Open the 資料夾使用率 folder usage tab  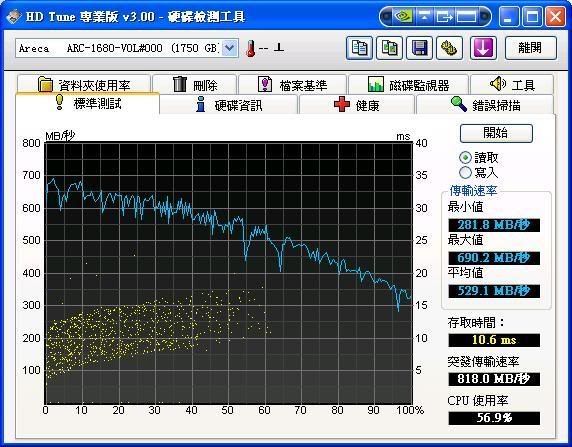tap(84, 85)
